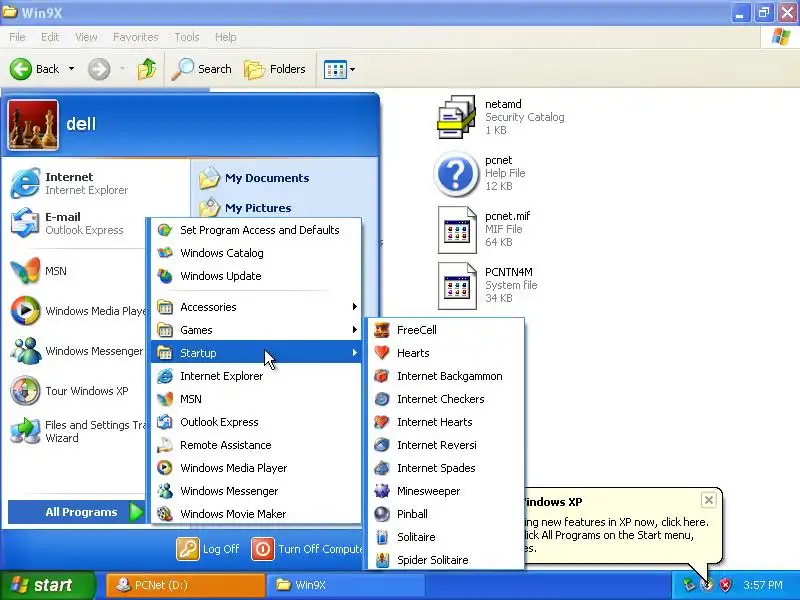This screenshot has width=800, height=600.
Task: Open Windows Media Player in All Programs list
Action: pyautogui.click(x=256, y=468)
